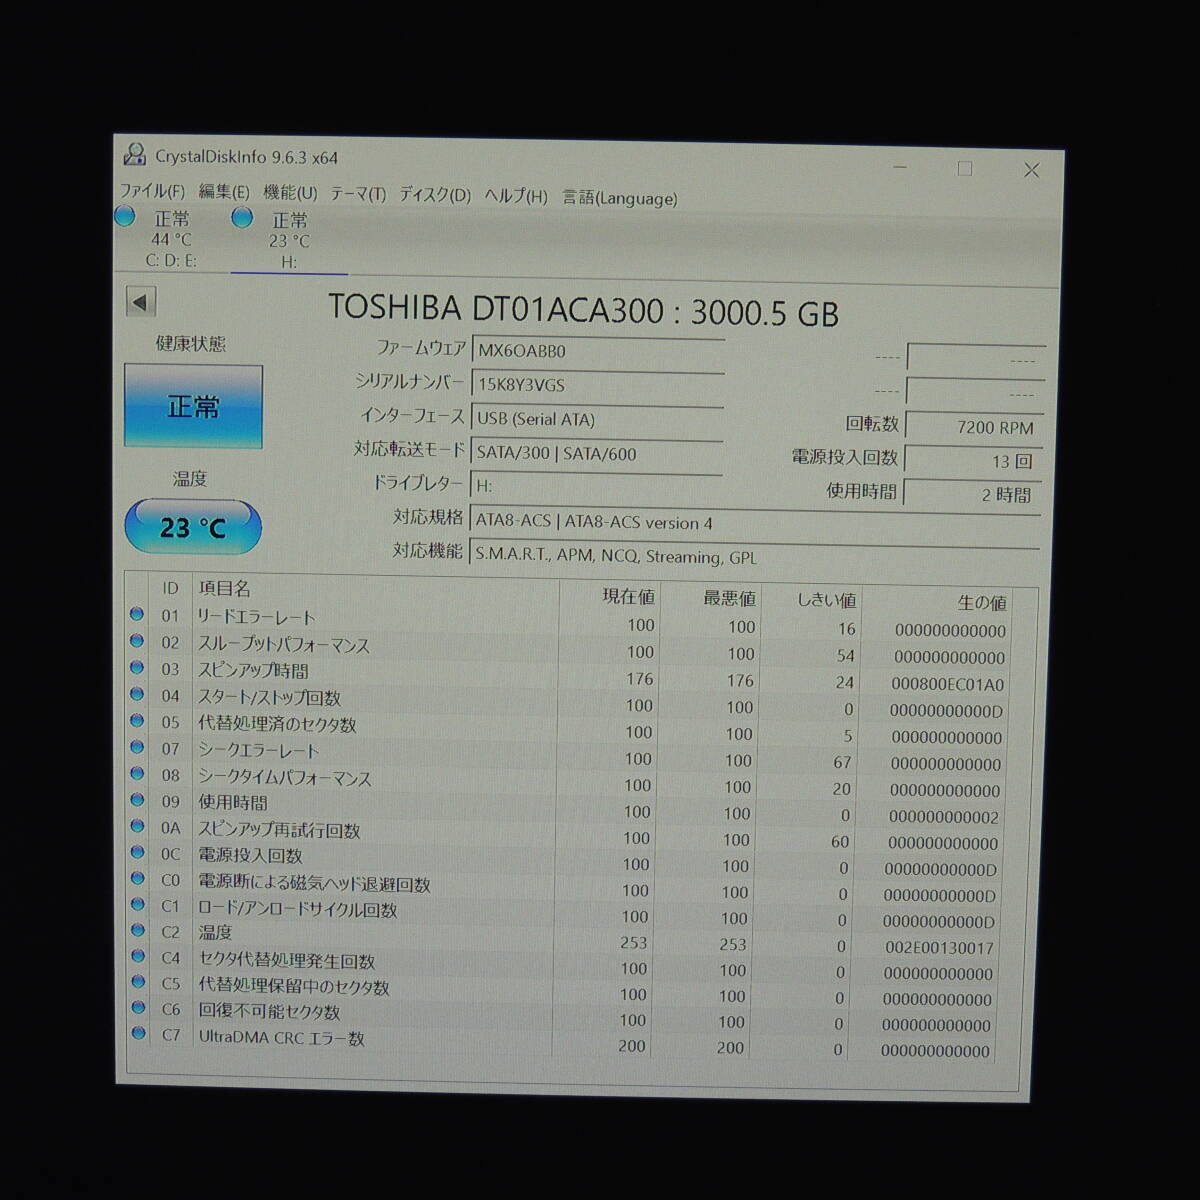This screenshot has height=1200, width=1200.
Task: Maximize the CrystalDiskInfo window
Action: pyautogui.click(x=965, y=169)
